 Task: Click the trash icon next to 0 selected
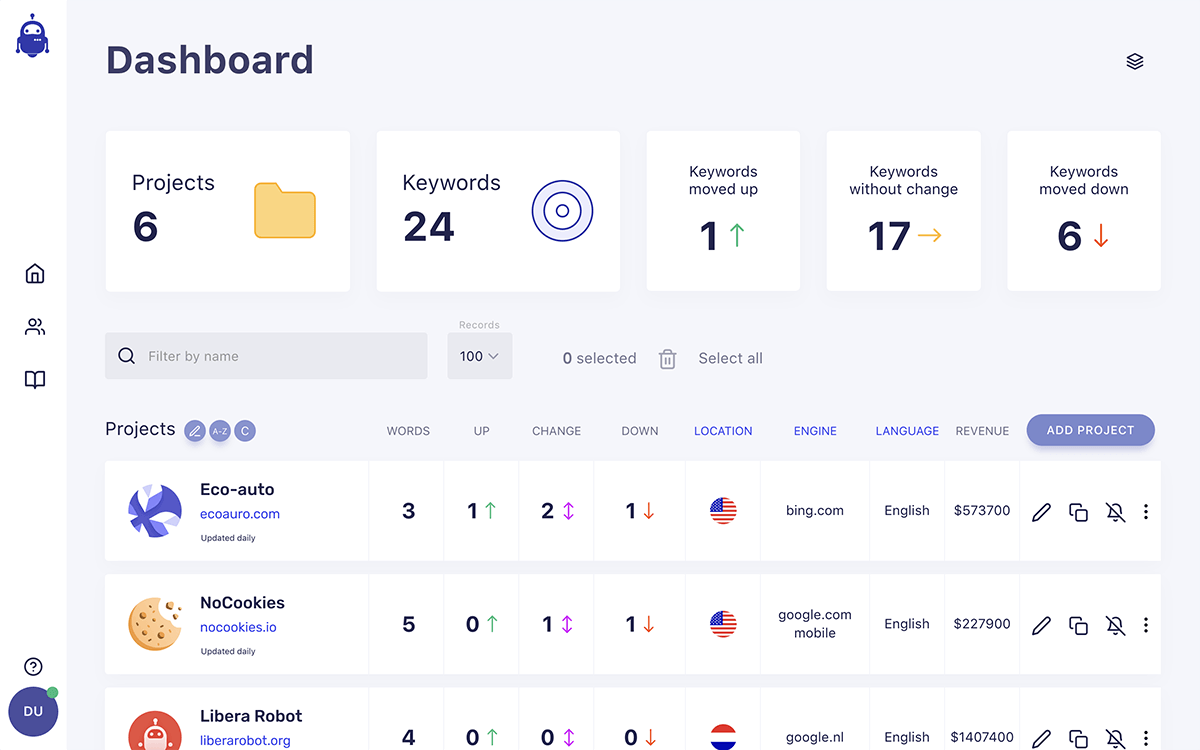tap(667, 358)
